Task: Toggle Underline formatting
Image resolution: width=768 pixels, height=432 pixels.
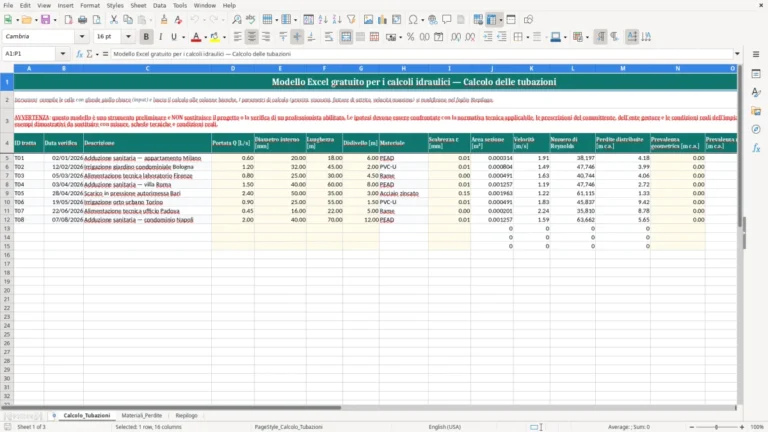Action: point(173,37)
